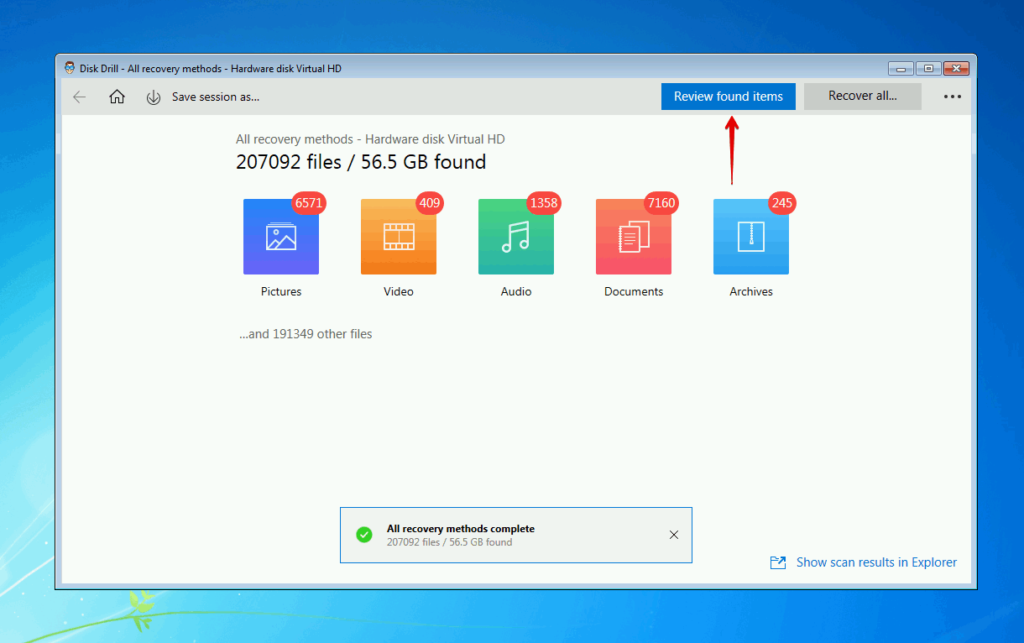1024x643 pixels.
Task: Click the back navigation arrow
Action: (x=79, y=96)
